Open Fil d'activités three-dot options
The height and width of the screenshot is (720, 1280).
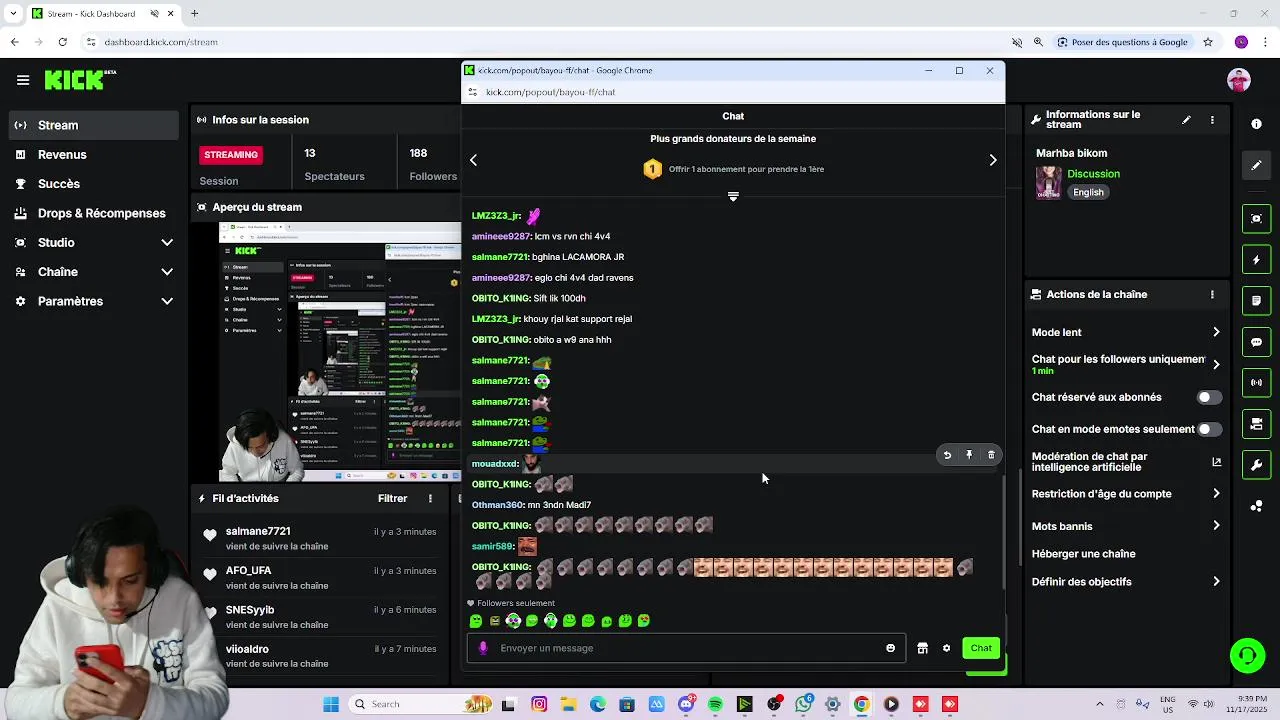pyautogui.click(x=431, y=498)
